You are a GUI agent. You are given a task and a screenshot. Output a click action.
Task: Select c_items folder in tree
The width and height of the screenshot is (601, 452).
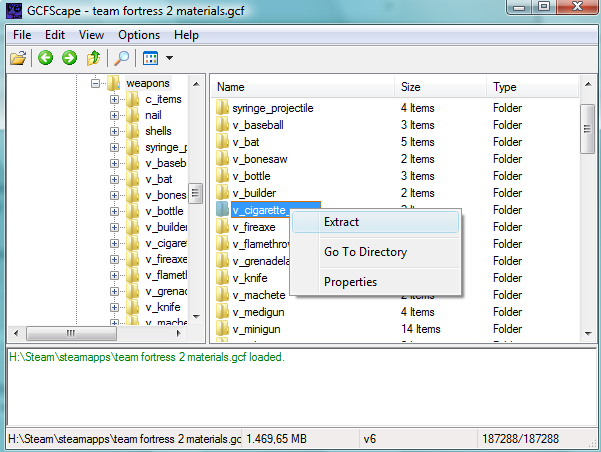163,99
